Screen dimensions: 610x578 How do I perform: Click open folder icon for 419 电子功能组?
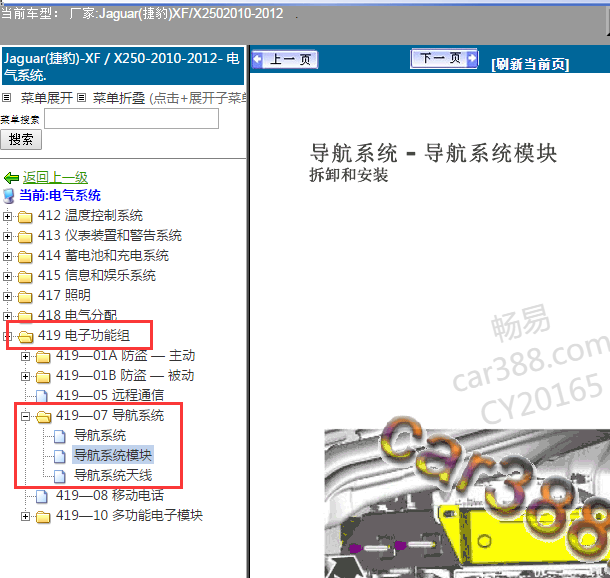pos(26,336)
